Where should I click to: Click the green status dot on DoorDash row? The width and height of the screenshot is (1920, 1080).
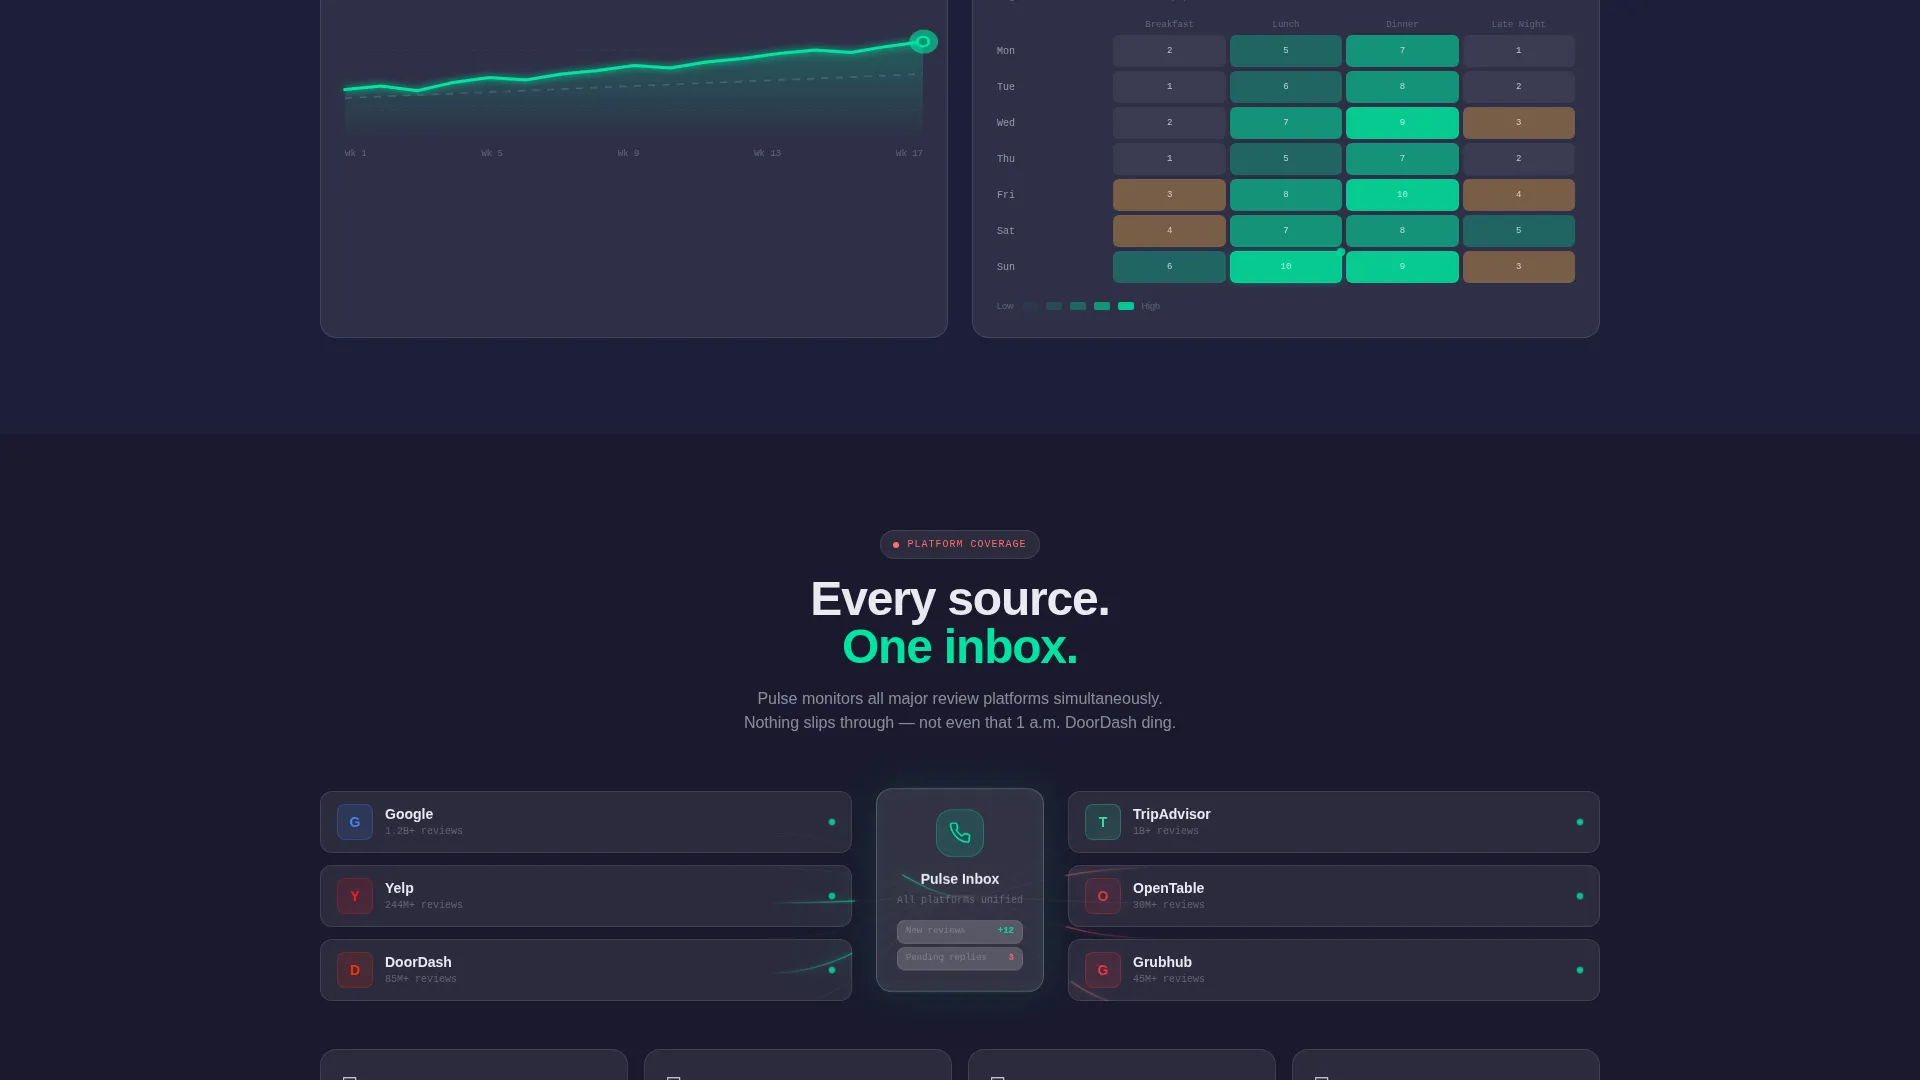click(x=831, y=970)
